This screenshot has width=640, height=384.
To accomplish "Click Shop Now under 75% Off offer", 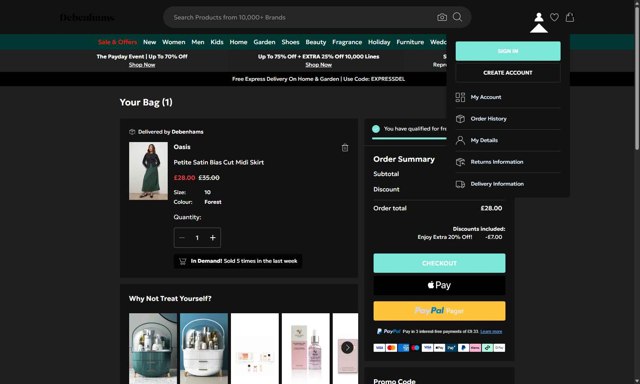I will pyautogui.click(x=319, y=65).
